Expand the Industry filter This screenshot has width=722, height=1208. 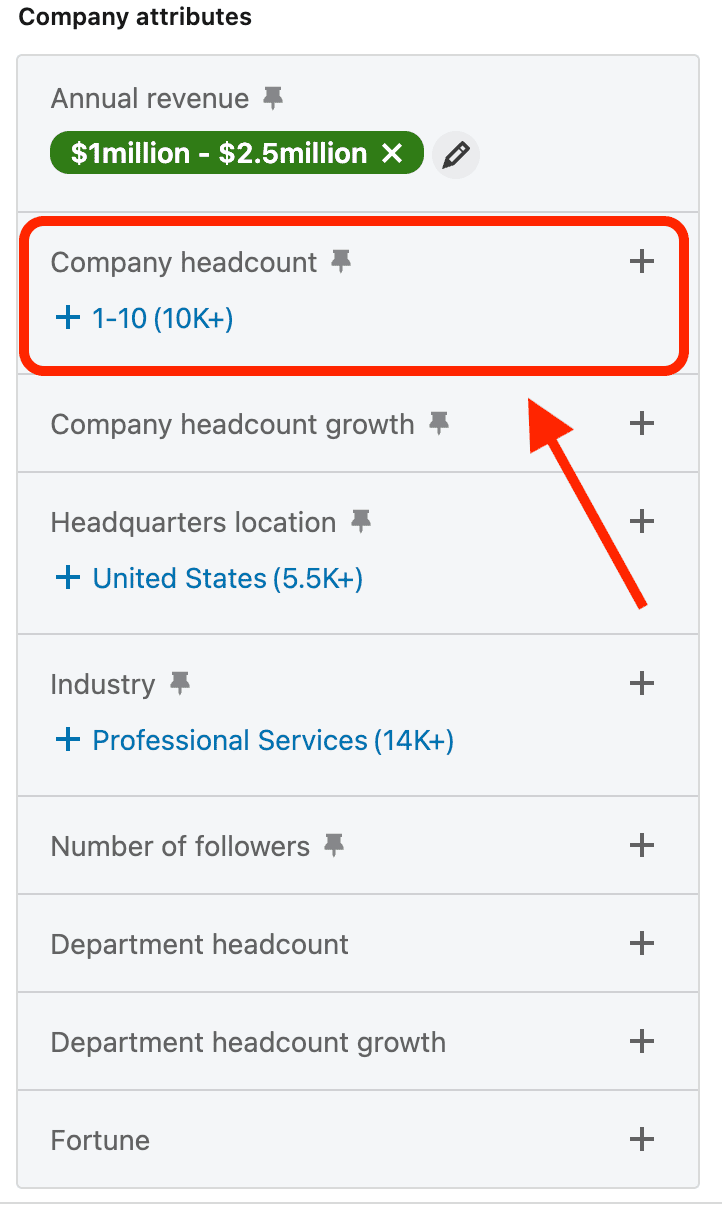tap(641, 684)
